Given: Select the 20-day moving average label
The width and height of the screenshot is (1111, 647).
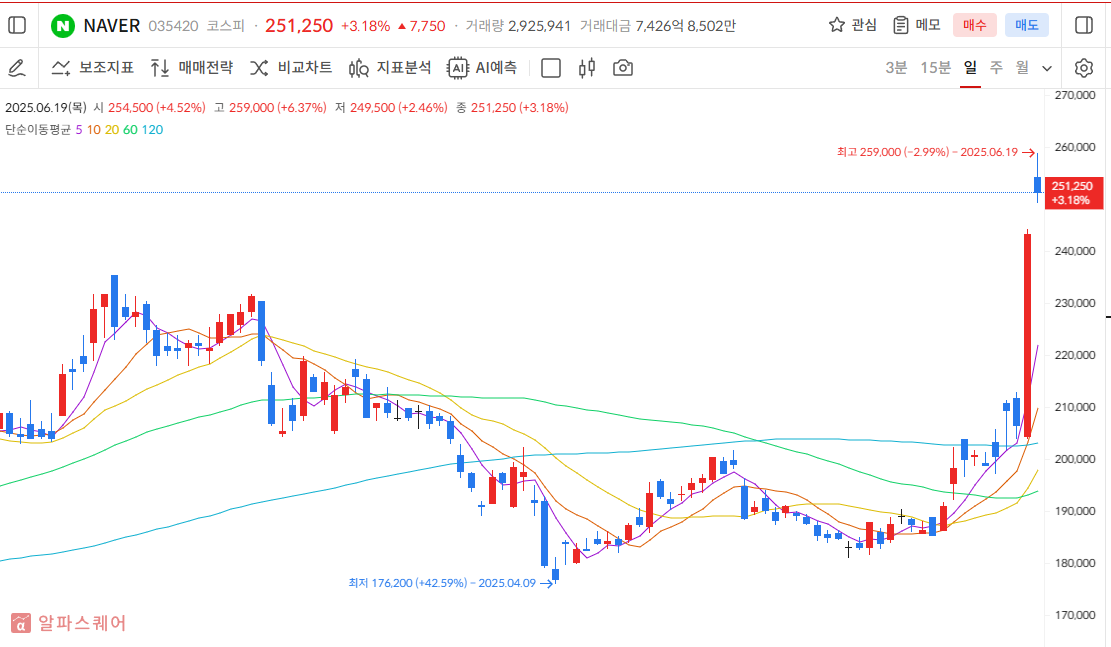Looking at the screenshot, I should click(x=112, y=130).
